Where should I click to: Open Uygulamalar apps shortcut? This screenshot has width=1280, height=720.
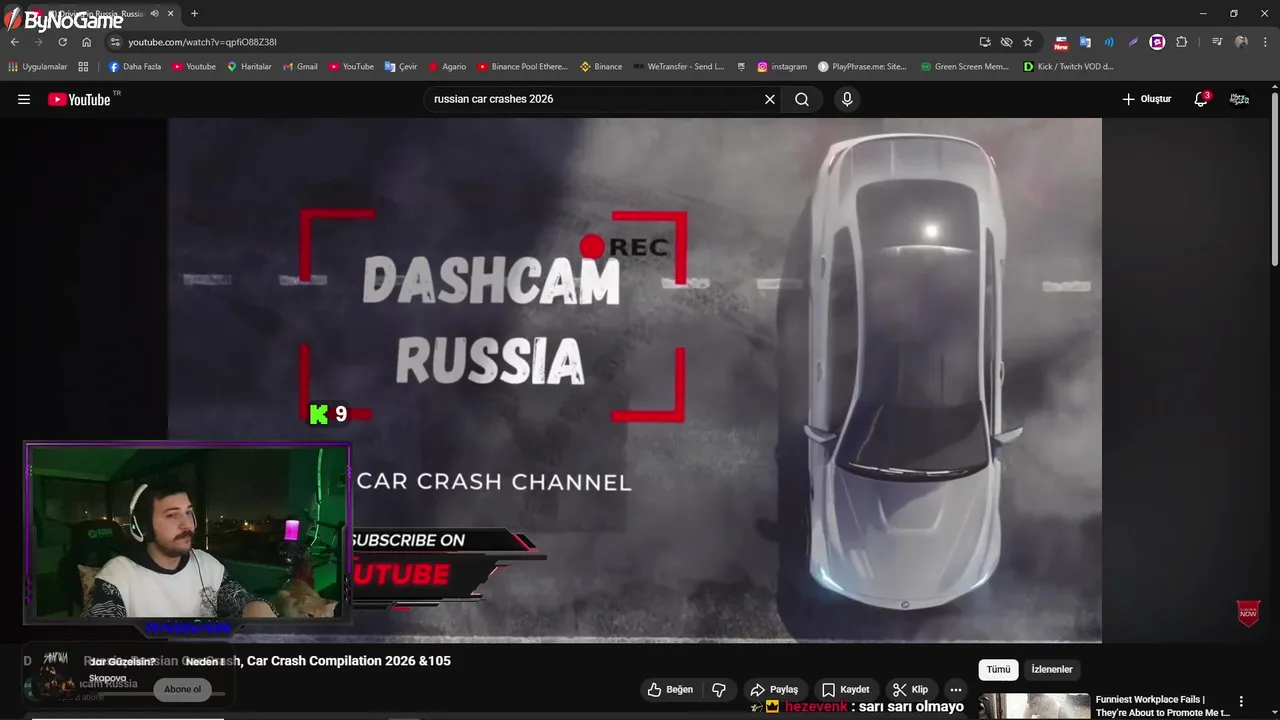click(38, 67)
